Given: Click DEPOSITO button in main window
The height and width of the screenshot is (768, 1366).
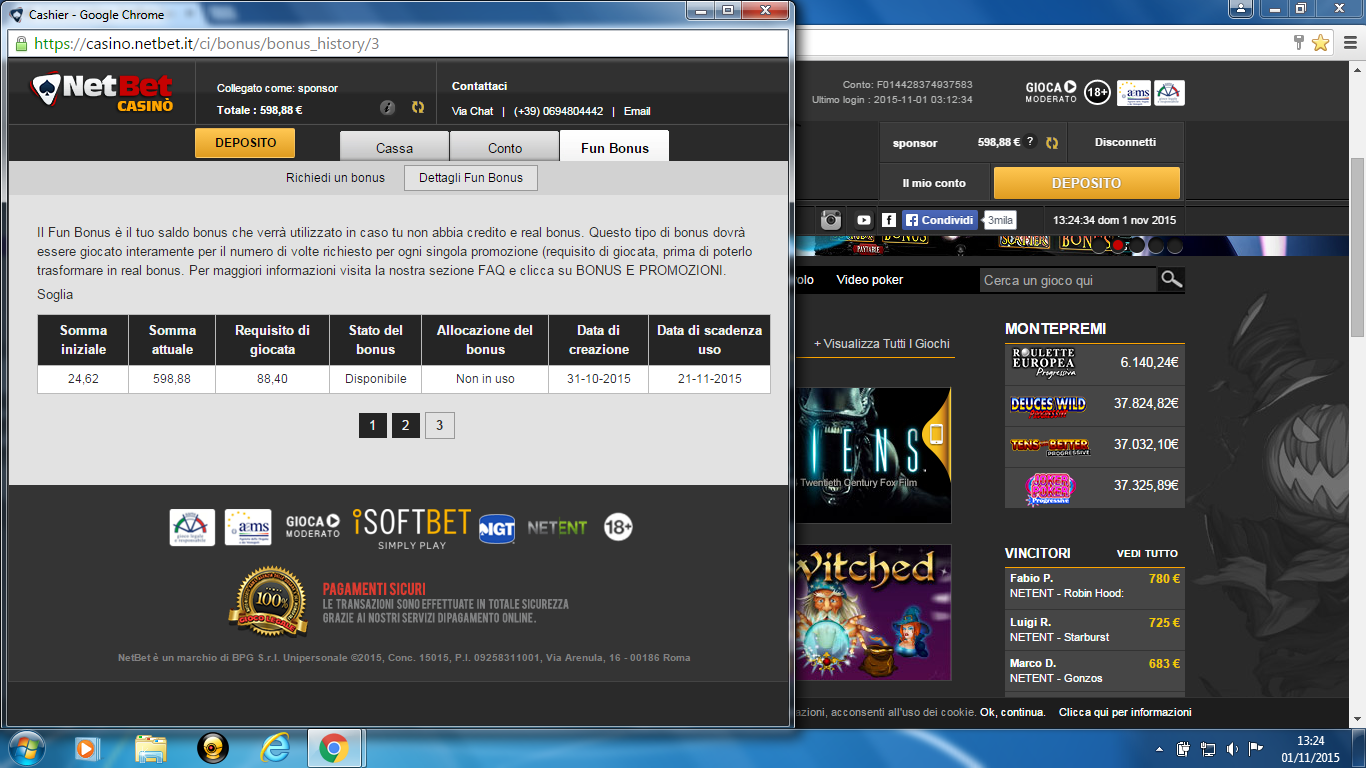Looking at the screenshot, I should pos(1086,183).
